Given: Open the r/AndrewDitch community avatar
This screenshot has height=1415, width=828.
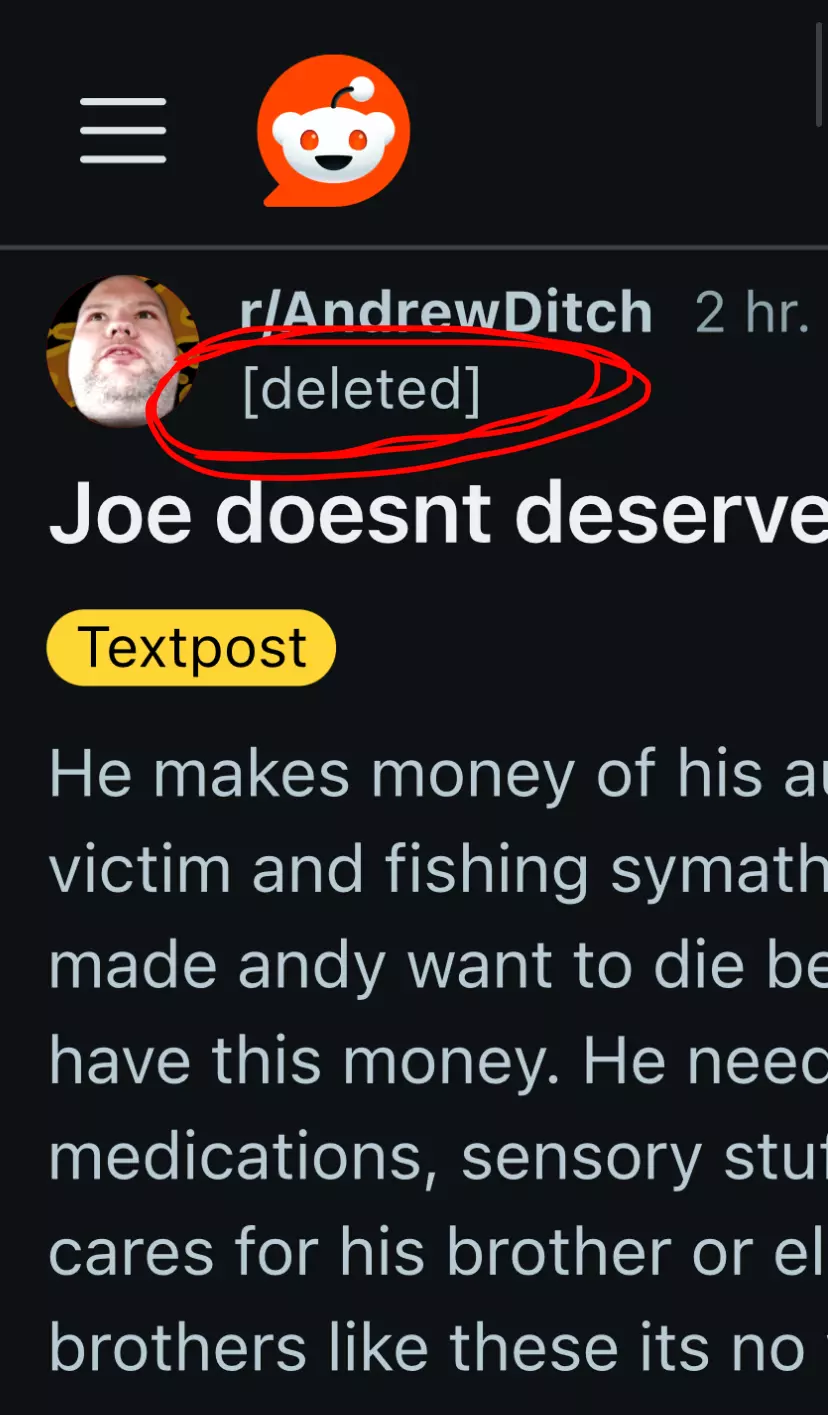Looking at the screenshot, I should click(x=123, y=352).
